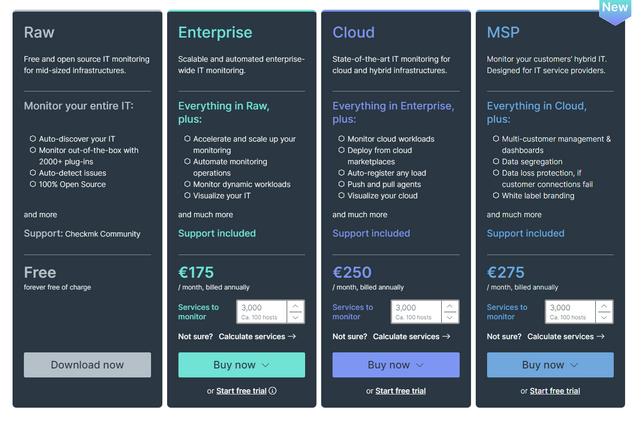Start free trial of Cloud edition
640x433 pixels.
[400, 391]
